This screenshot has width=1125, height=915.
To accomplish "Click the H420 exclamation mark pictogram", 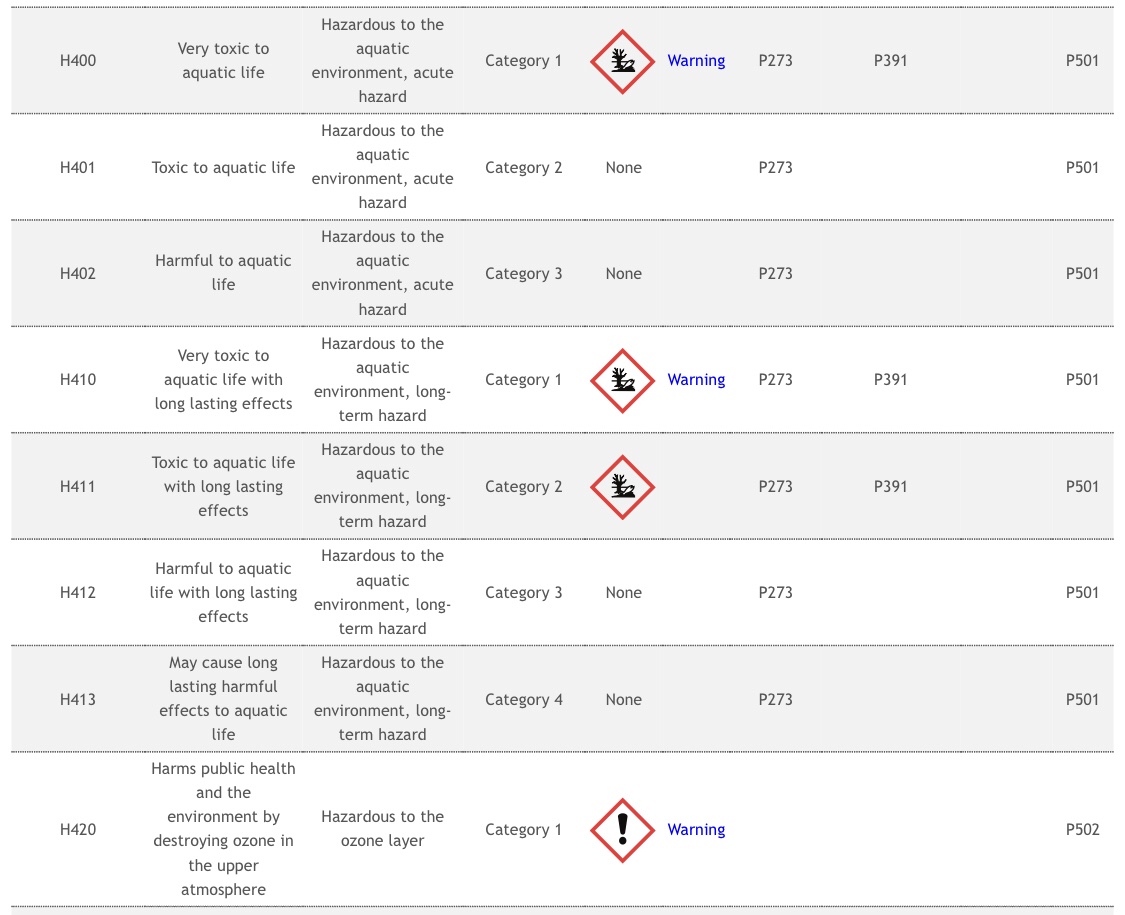I will [622, 830].
